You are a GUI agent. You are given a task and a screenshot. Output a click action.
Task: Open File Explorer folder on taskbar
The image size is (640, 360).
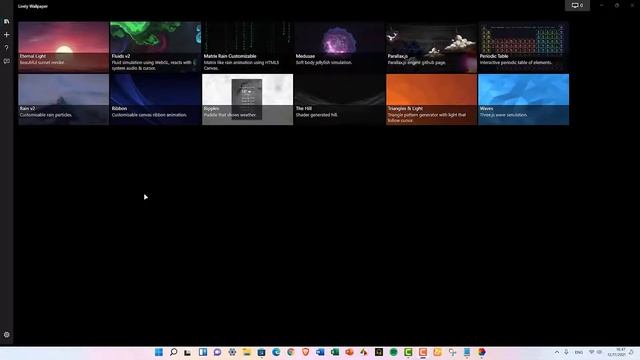pos(247,352)
